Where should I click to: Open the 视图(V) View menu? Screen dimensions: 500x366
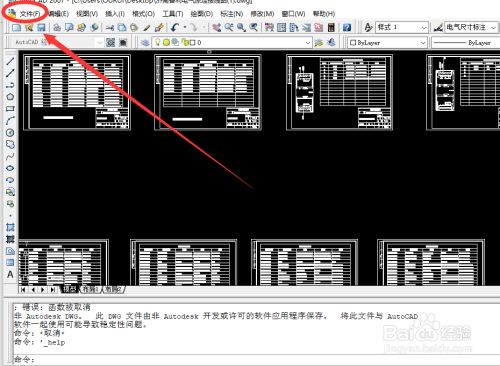[87, 14]
